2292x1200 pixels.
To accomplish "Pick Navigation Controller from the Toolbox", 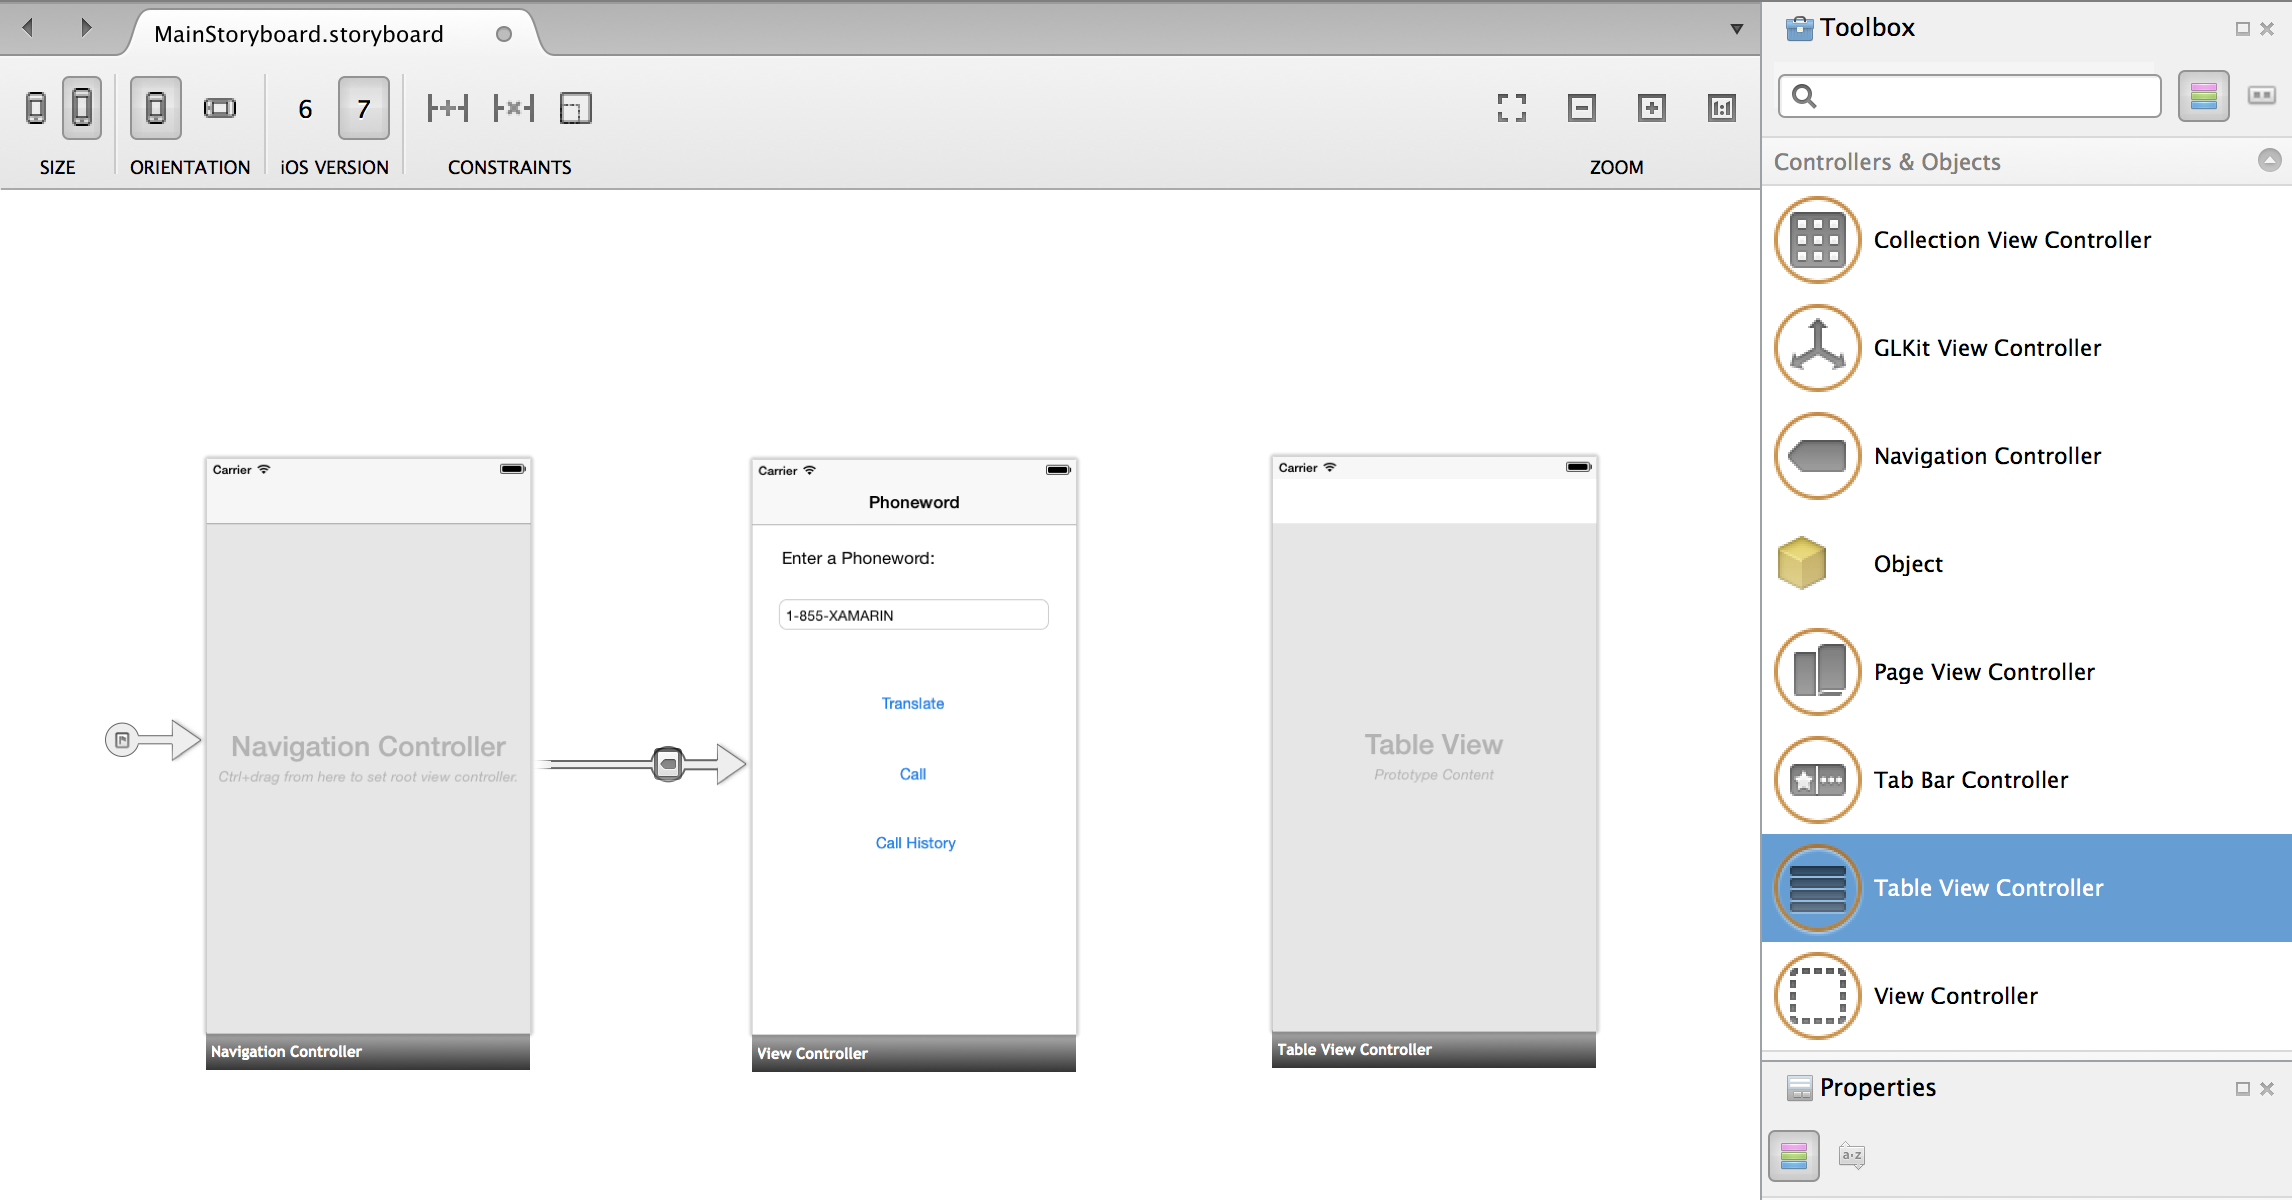I will 1986,456.
